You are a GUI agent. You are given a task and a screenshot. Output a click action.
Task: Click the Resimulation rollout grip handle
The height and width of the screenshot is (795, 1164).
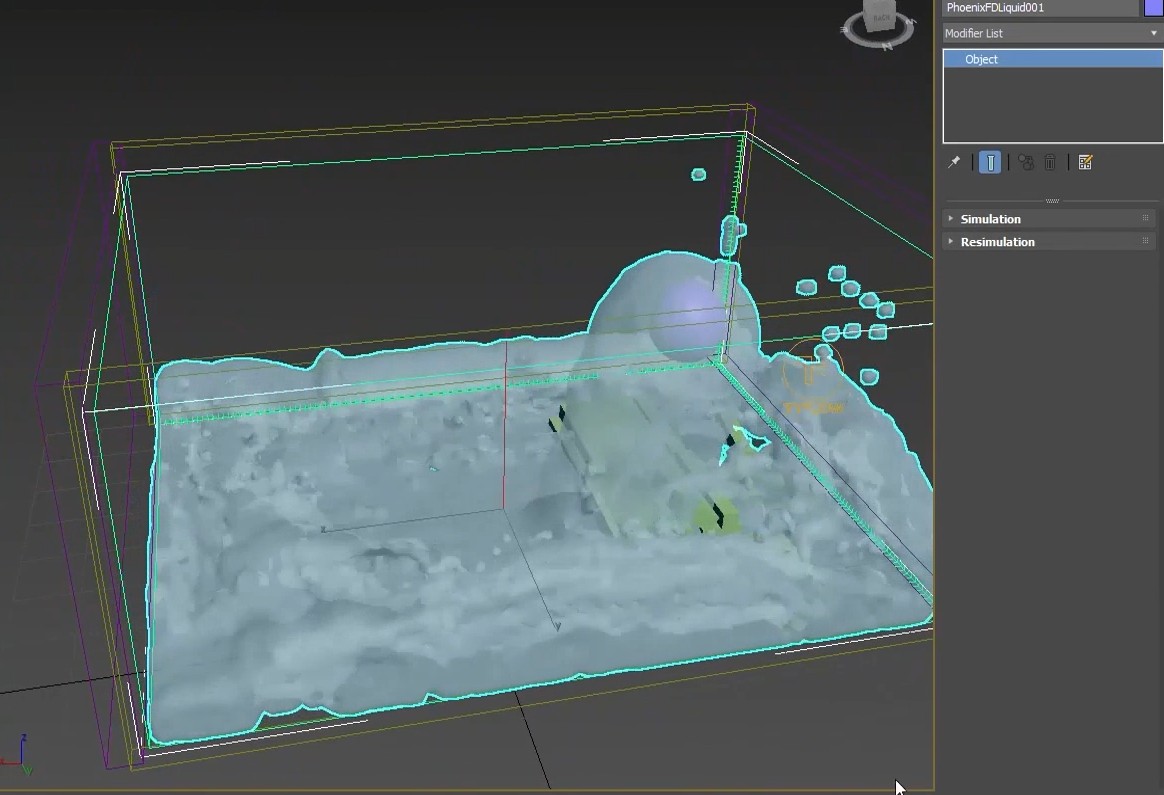(1146, 242)
